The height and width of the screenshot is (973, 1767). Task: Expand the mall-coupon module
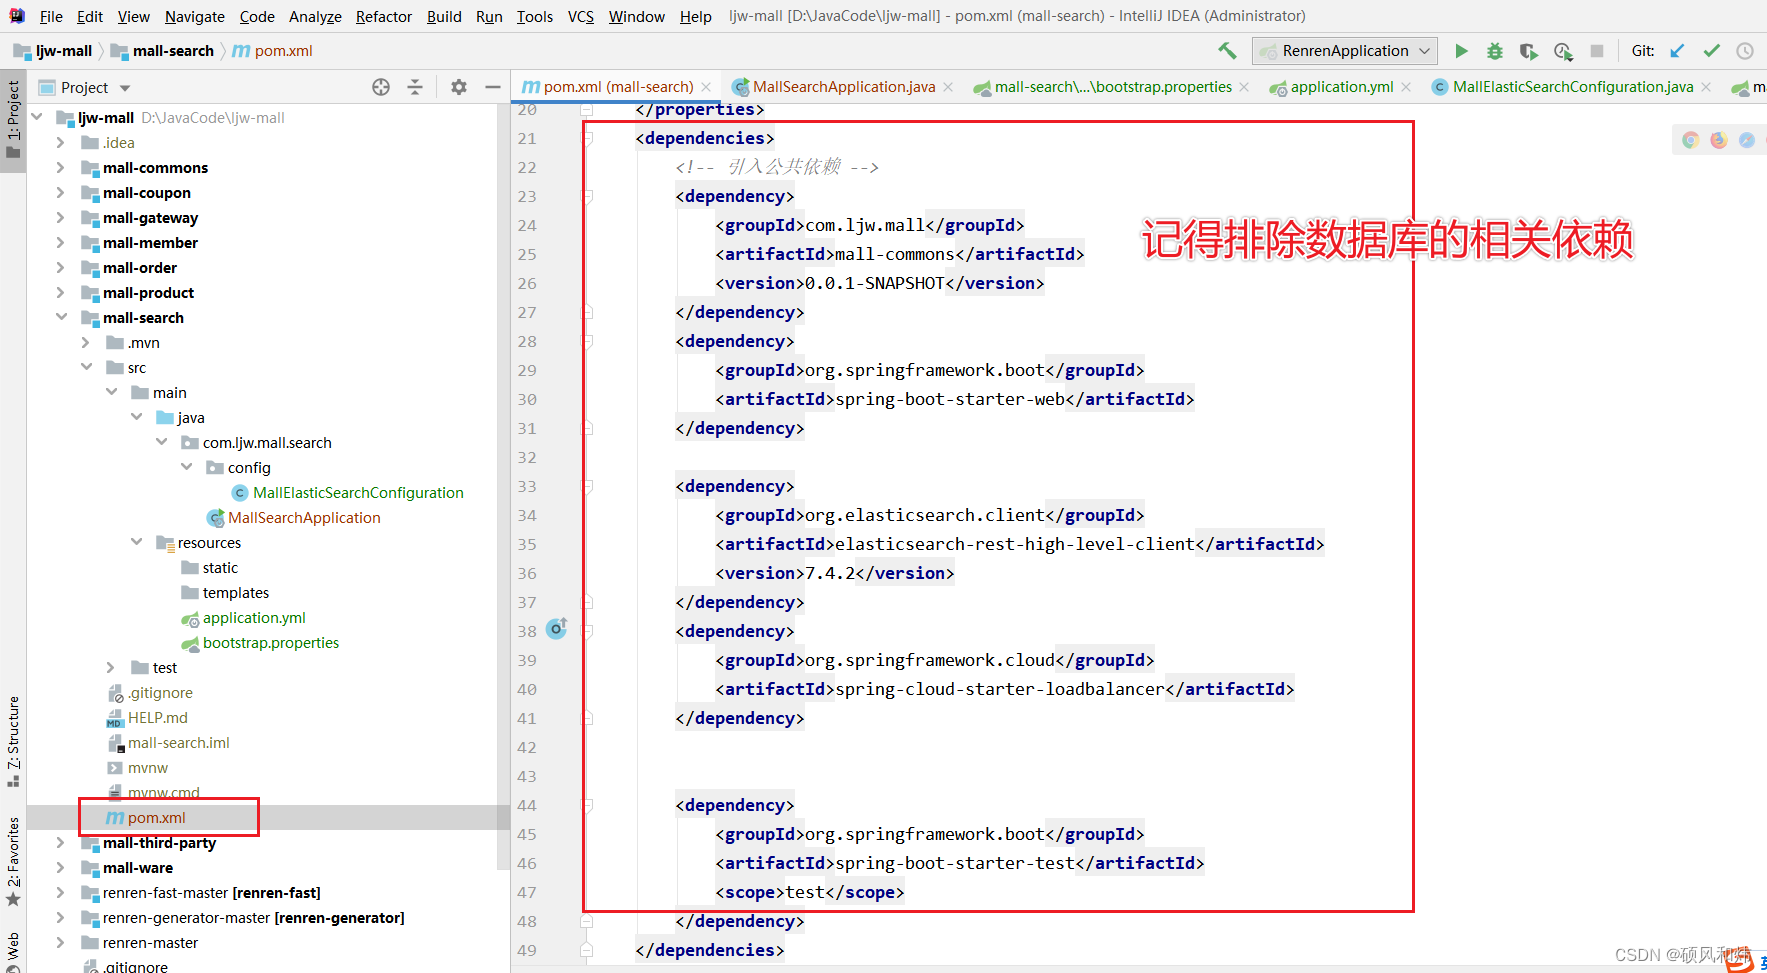coord(61,192)
